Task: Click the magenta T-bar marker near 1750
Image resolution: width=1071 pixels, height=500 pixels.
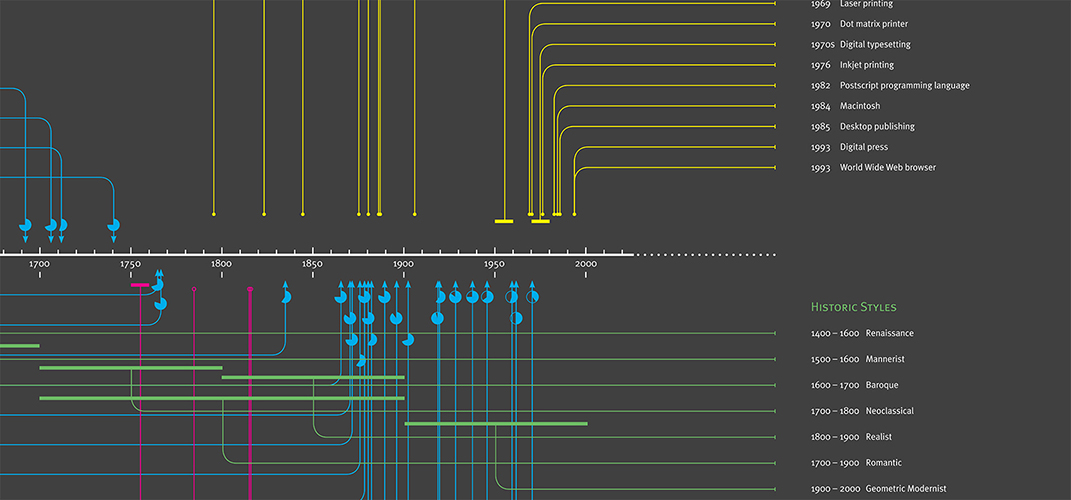Action: pyautogui.click(x=140, y=285)
